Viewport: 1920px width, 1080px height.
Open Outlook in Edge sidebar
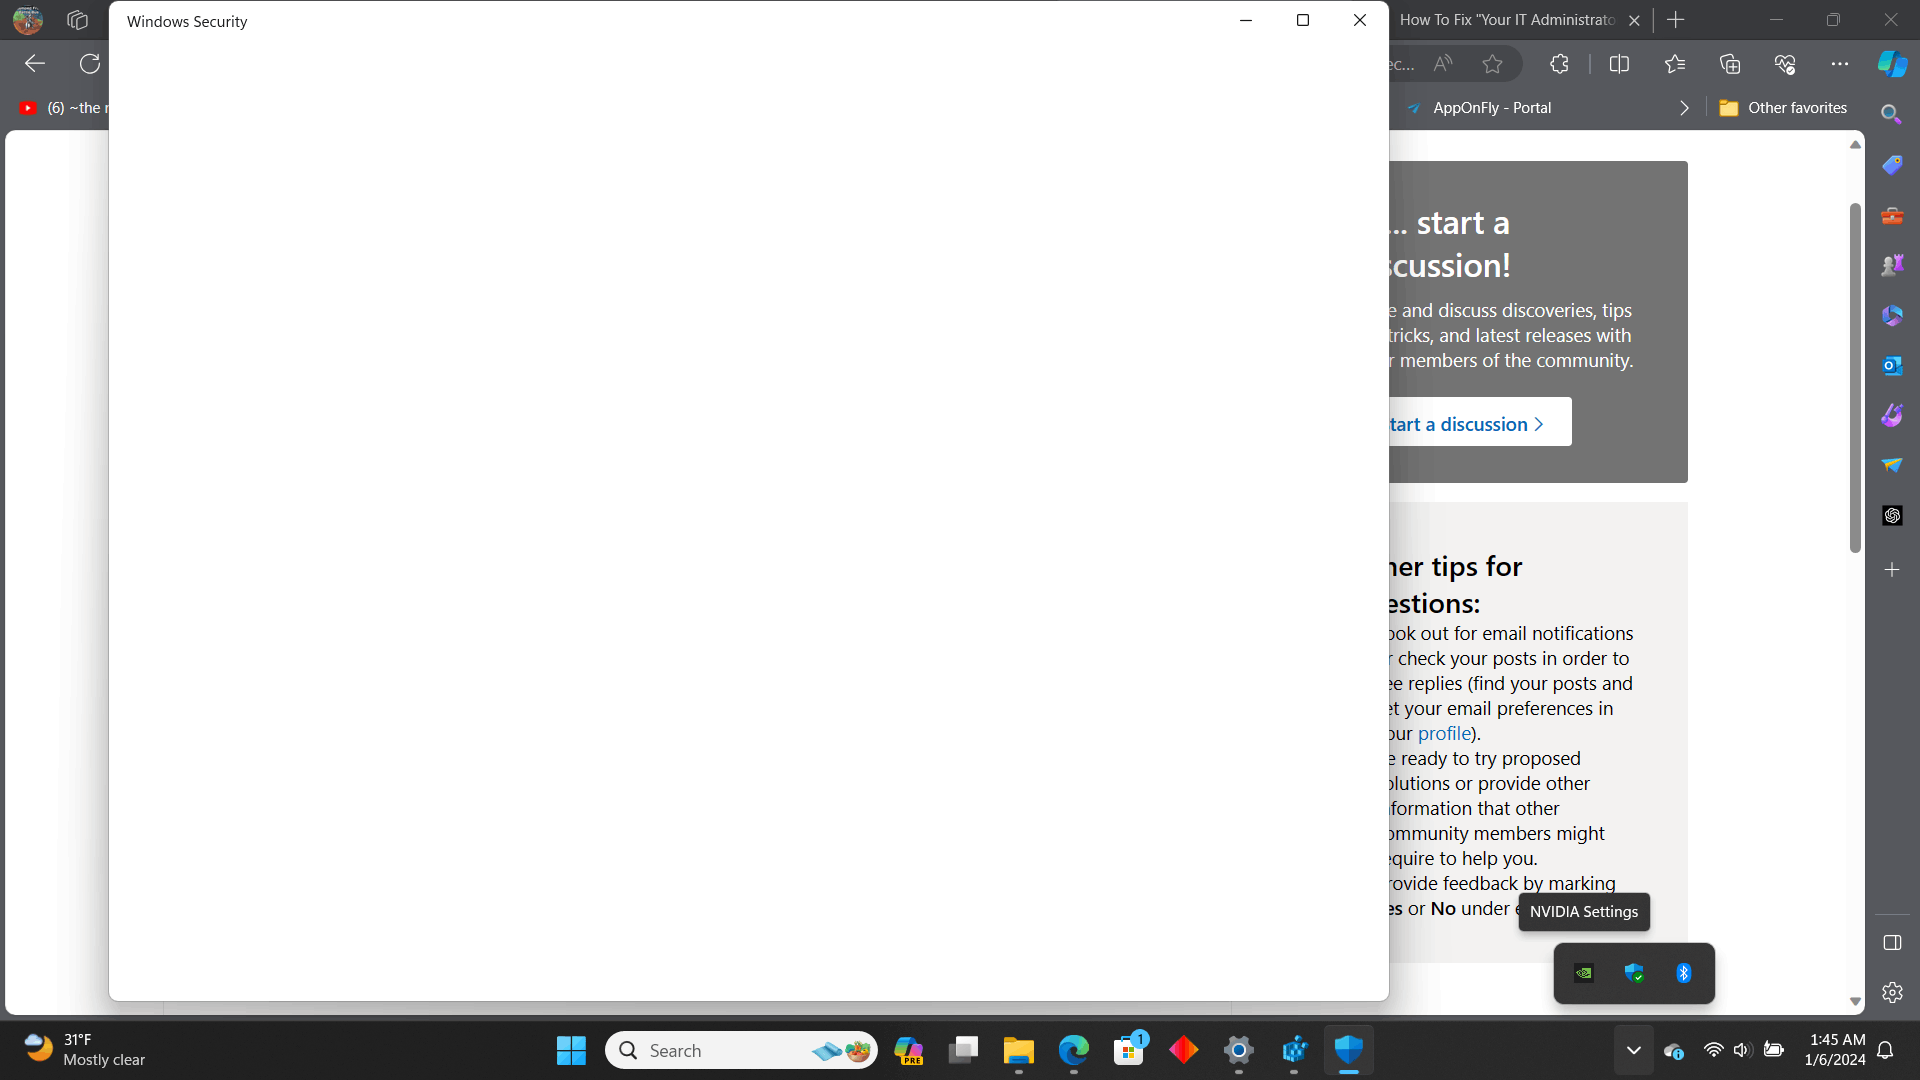[x=1892, y=366]
